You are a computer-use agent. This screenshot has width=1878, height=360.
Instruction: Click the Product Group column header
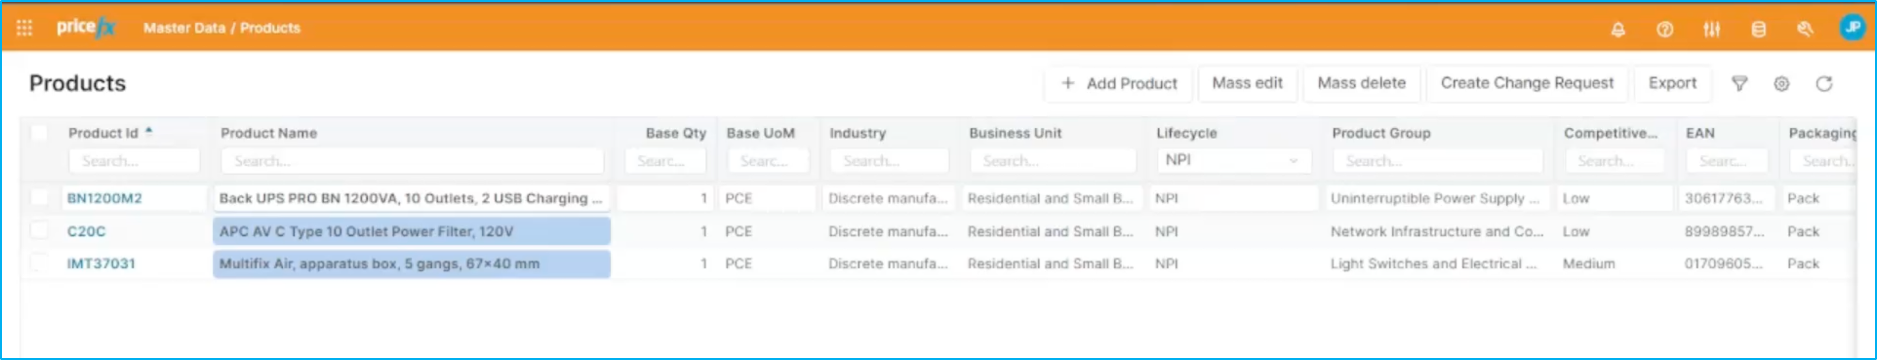coord(1381,133)
